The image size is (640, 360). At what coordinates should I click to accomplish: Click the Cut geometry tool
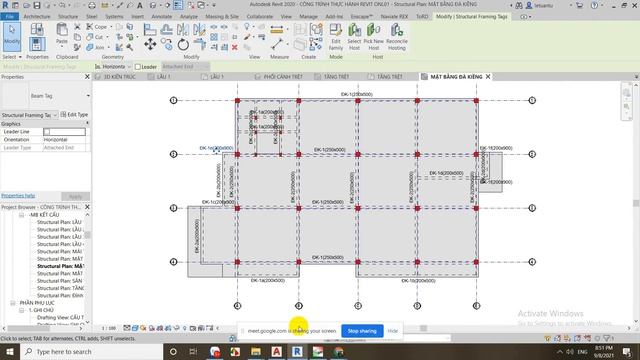(x=95, y=37)
